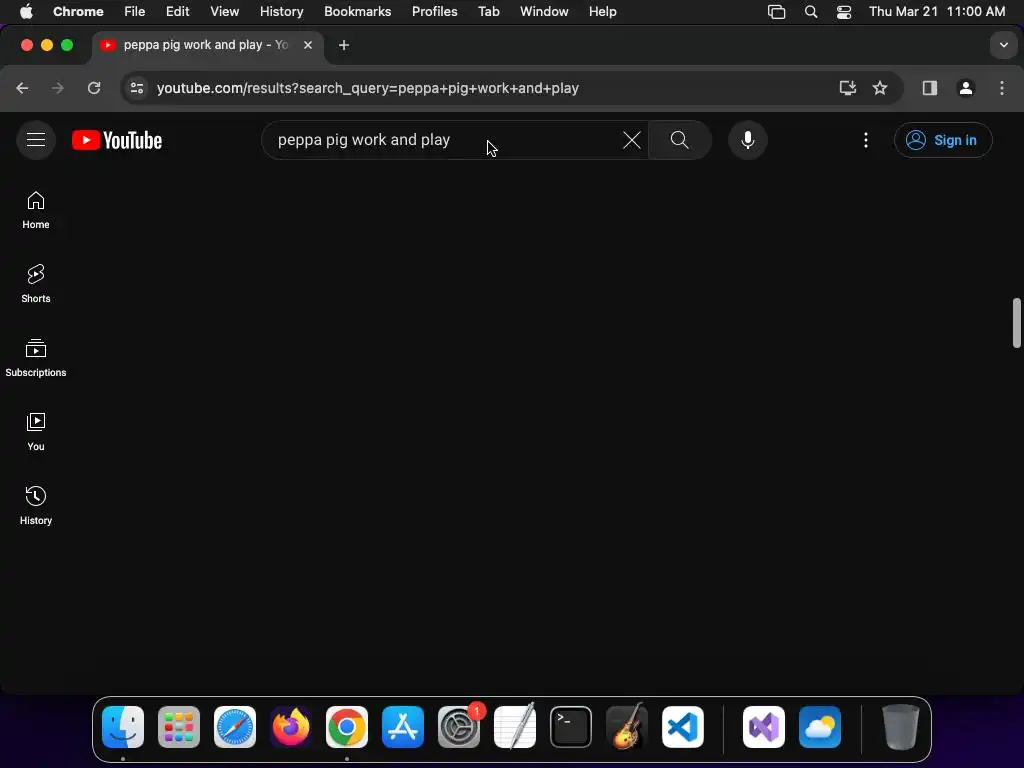Open Shorts in the sidebar
1024x768 pixels.
tap(36, 284)
